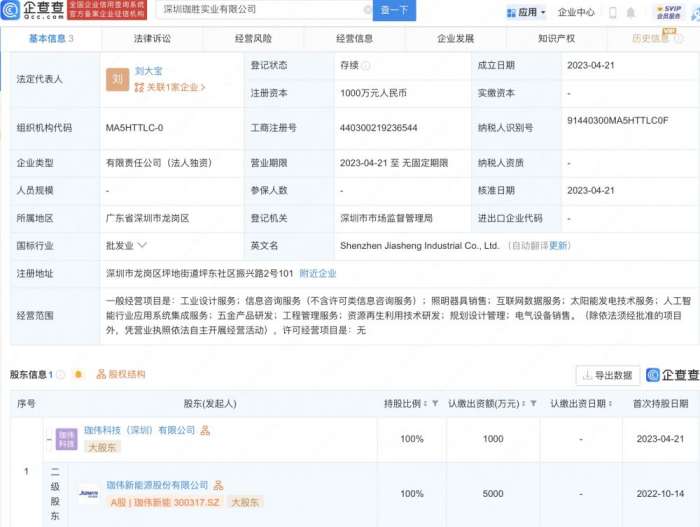
Task: Click equity structure icon beside 珈伟科技（深圳）
Action: tap(205, 431)
